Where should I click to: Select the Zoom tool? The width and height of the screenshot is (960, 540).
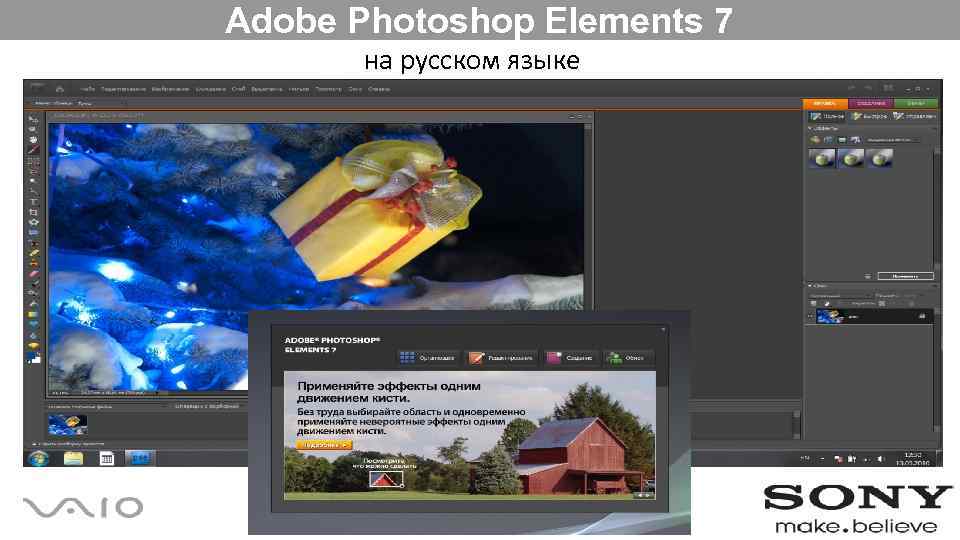coord(33,129)
